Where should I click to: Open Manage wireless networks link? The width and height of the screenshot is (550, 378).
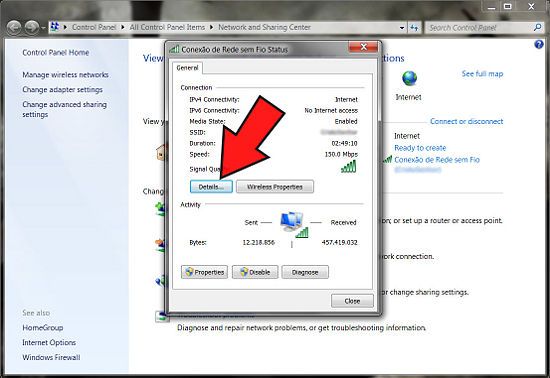[x=65, y=75]
